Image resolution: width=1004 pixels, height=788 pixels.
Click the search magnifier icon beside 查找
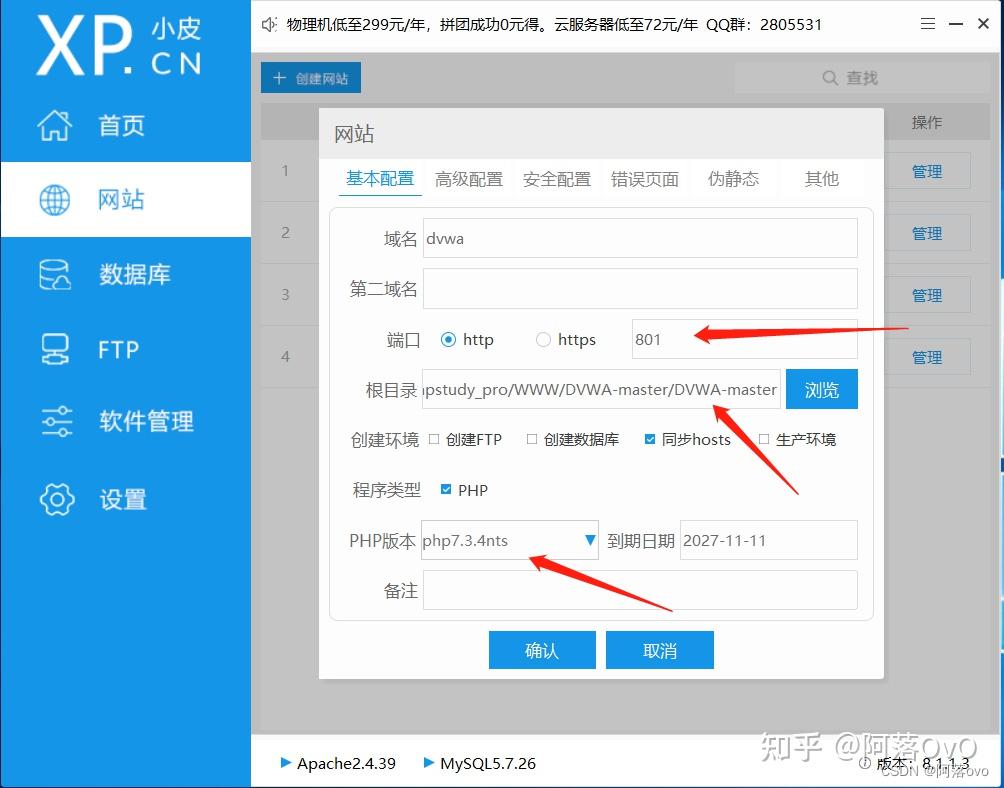click(x=830, y=77)
